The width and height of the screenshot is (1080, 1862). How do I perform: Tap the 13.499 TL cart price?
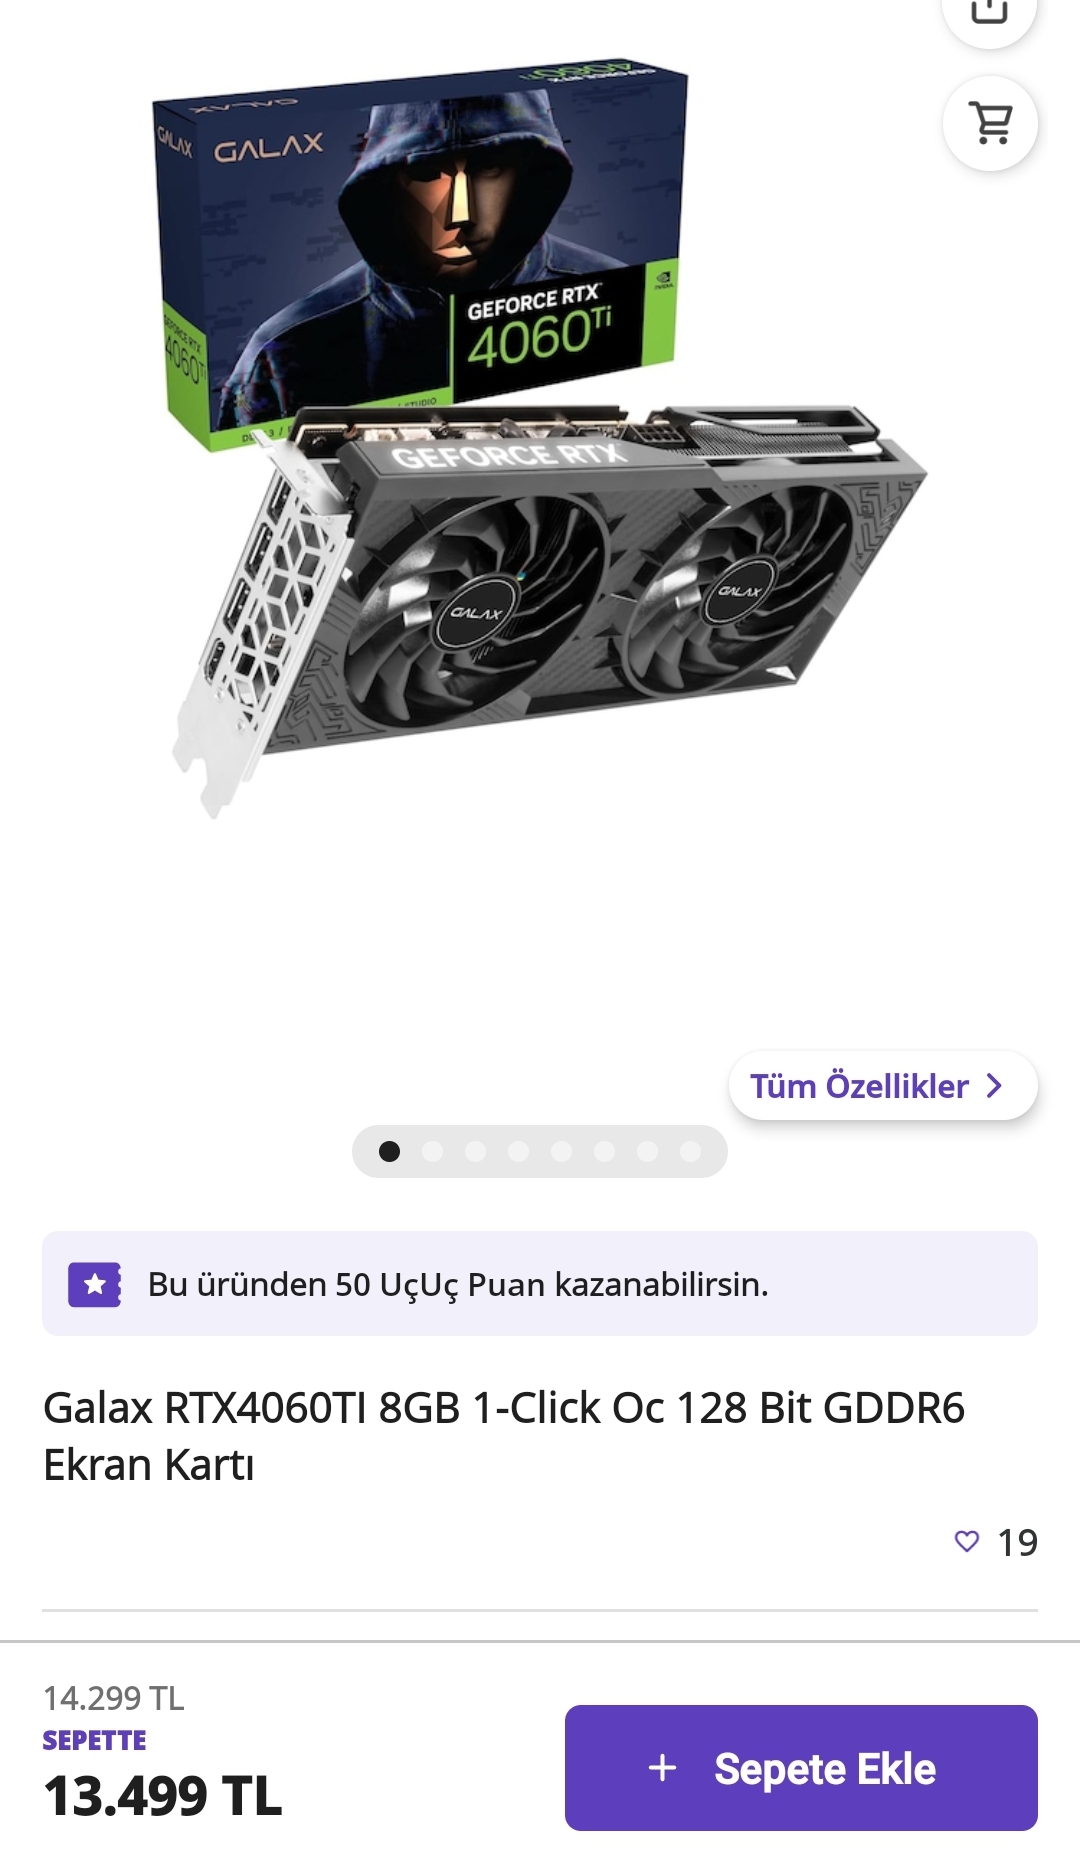pos(163,1796)
